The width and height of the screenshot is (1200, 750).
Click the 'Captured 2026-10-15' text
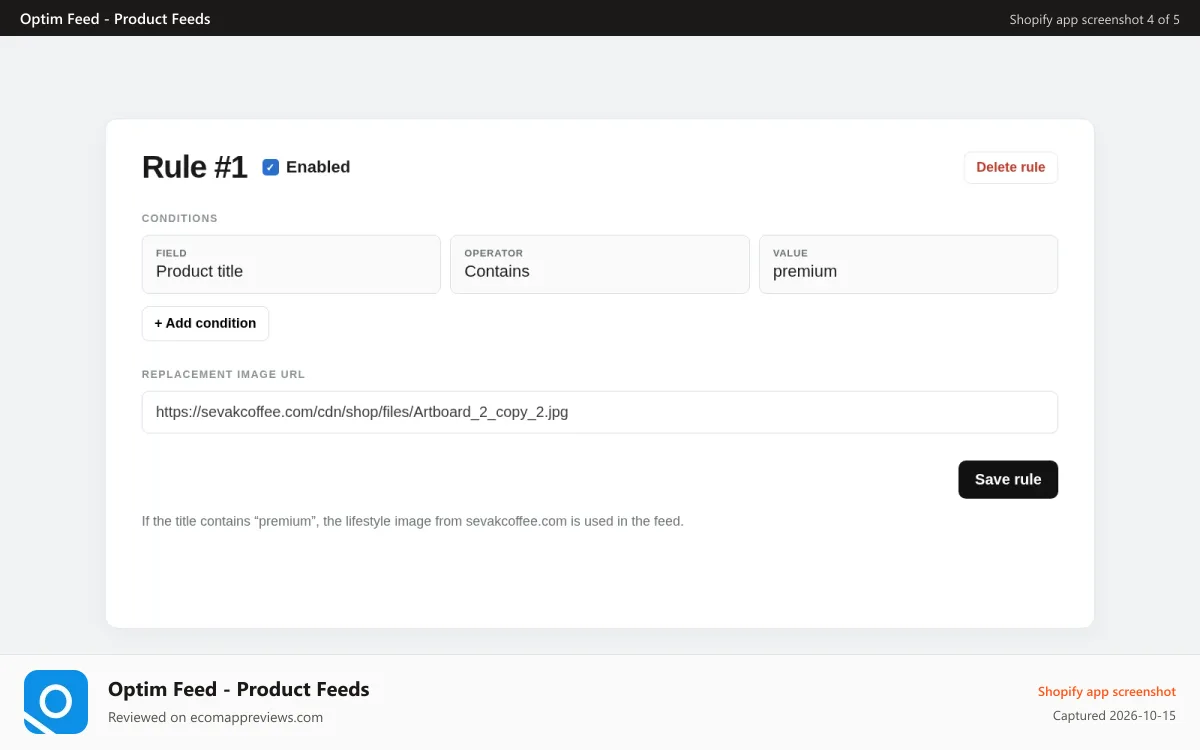coord(1114,716)
